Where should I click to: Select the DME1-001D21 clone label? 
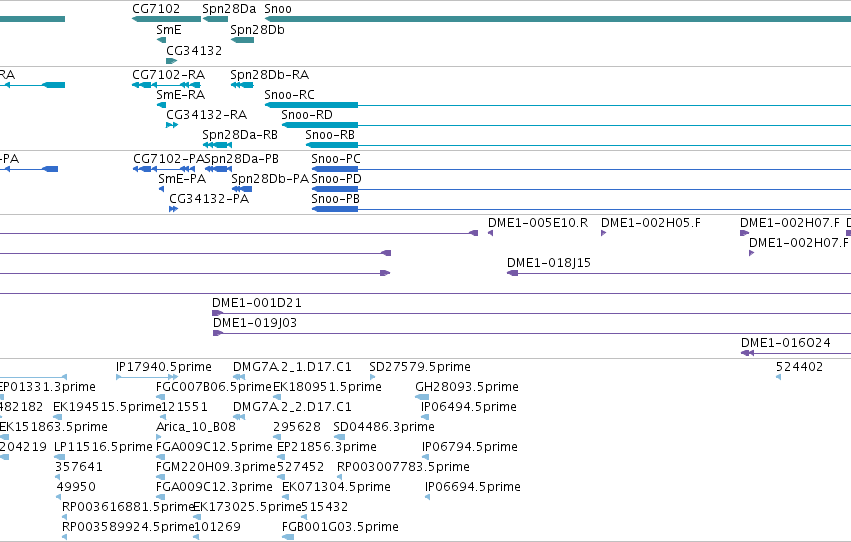257,303
